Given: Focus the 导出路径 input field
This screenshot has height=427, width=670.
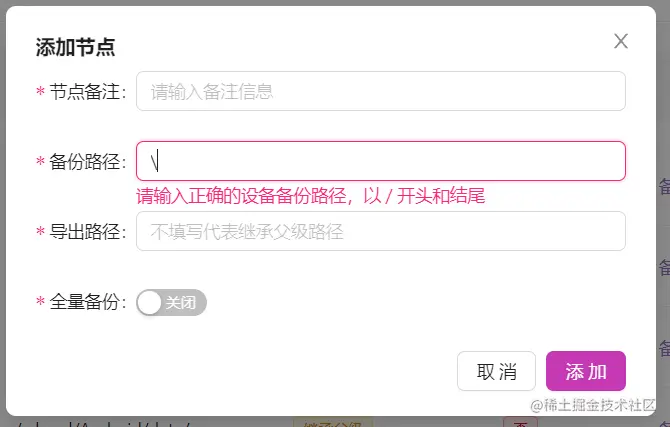Looking at the screenshot, I should click(x=381, y=231).
